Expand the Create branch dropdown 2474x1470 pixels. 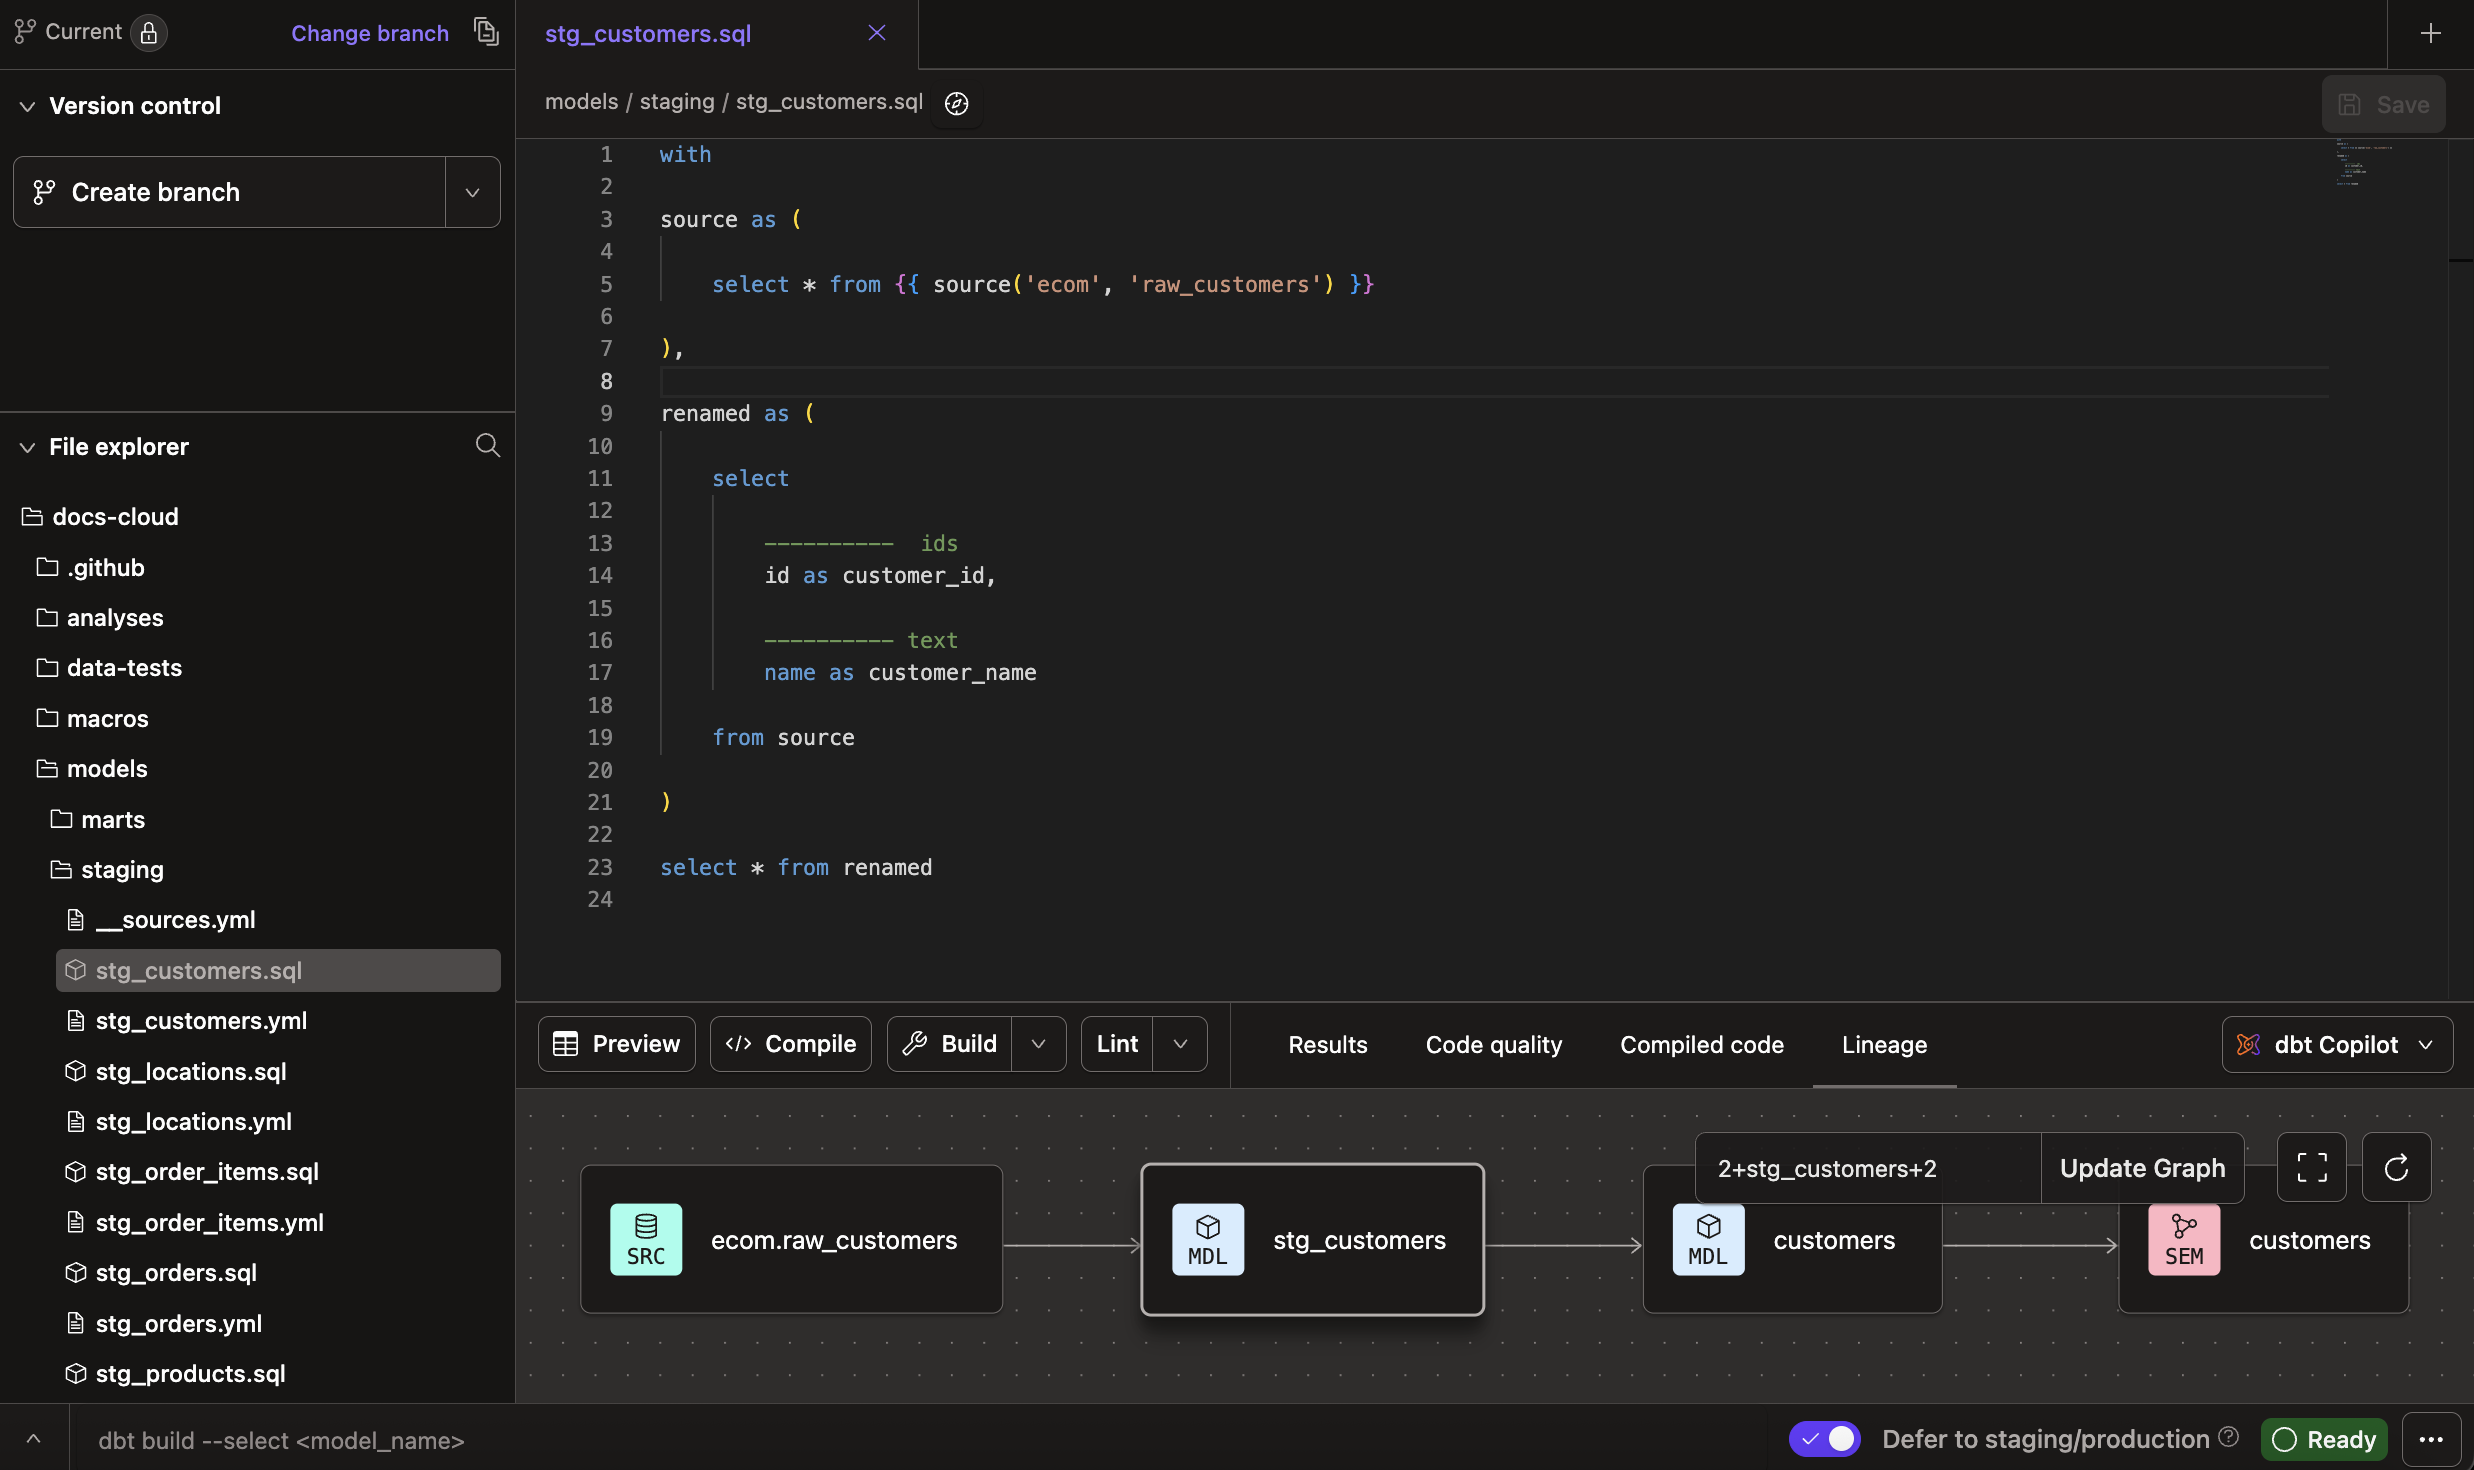pyautogui.click(x=471, y=191)
